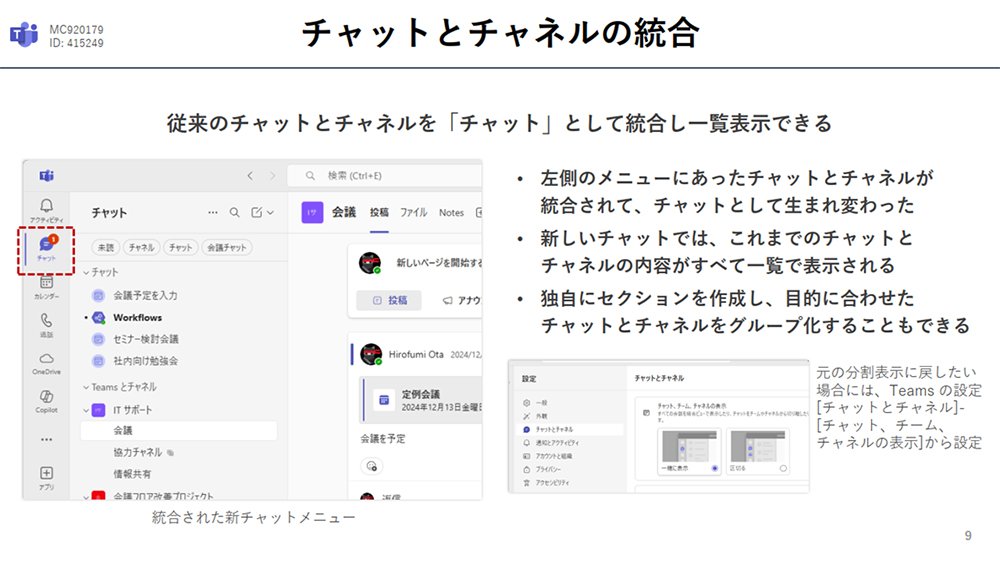The image size is (1000, 562).
Task: Add a reaction with the emoji button
Action: [371, 466]
